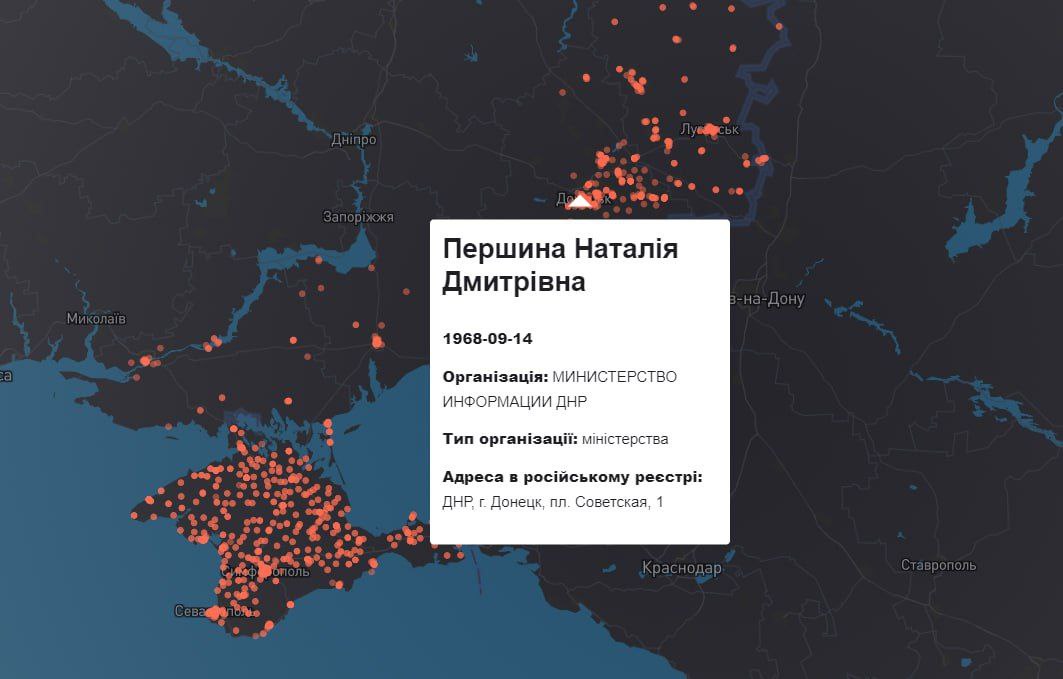Click the Організація label in the popup
The image size is (1063, 679).
(495, 376)
